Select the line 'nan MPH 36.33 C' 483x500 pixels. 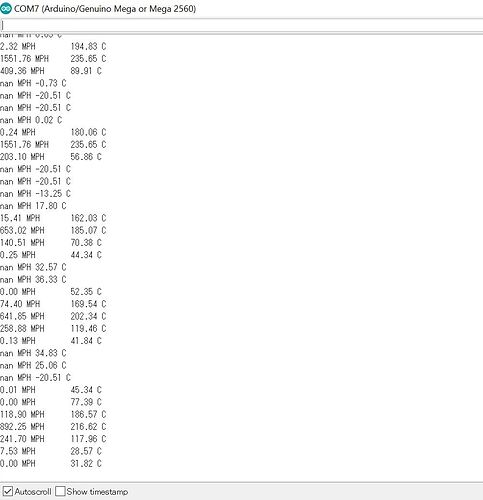[33, 279]
